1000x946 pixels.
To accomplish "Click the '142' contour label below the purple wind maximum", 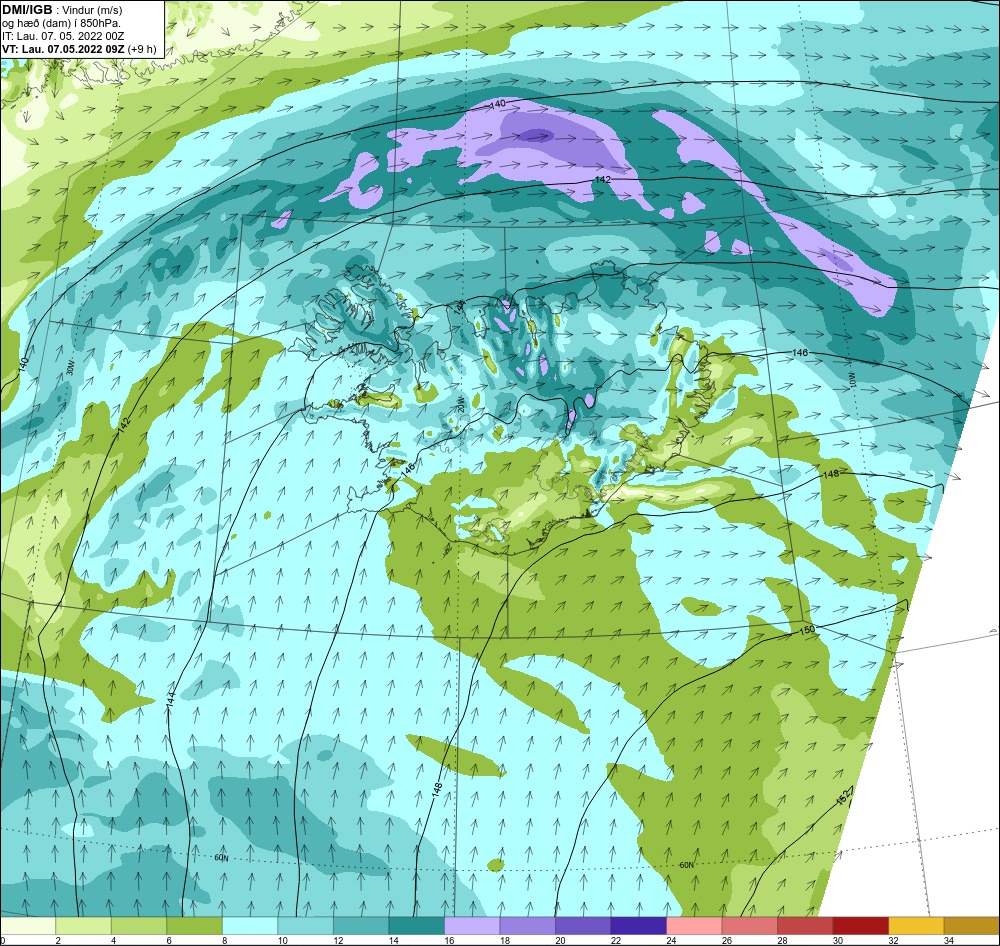I will point(602,179).
